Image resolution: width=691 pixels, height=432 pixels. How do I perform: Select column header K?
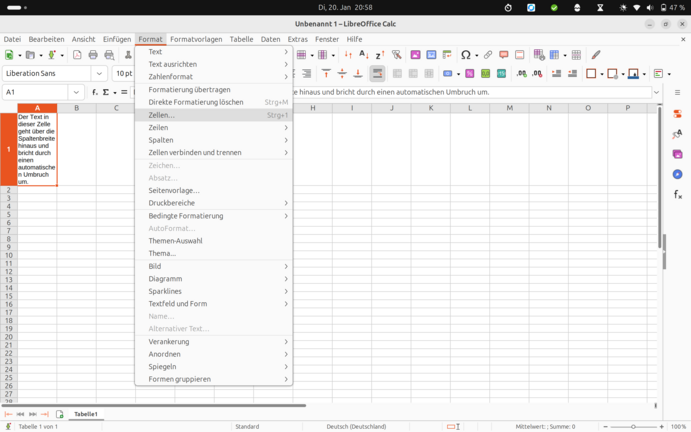pos(430,108)
